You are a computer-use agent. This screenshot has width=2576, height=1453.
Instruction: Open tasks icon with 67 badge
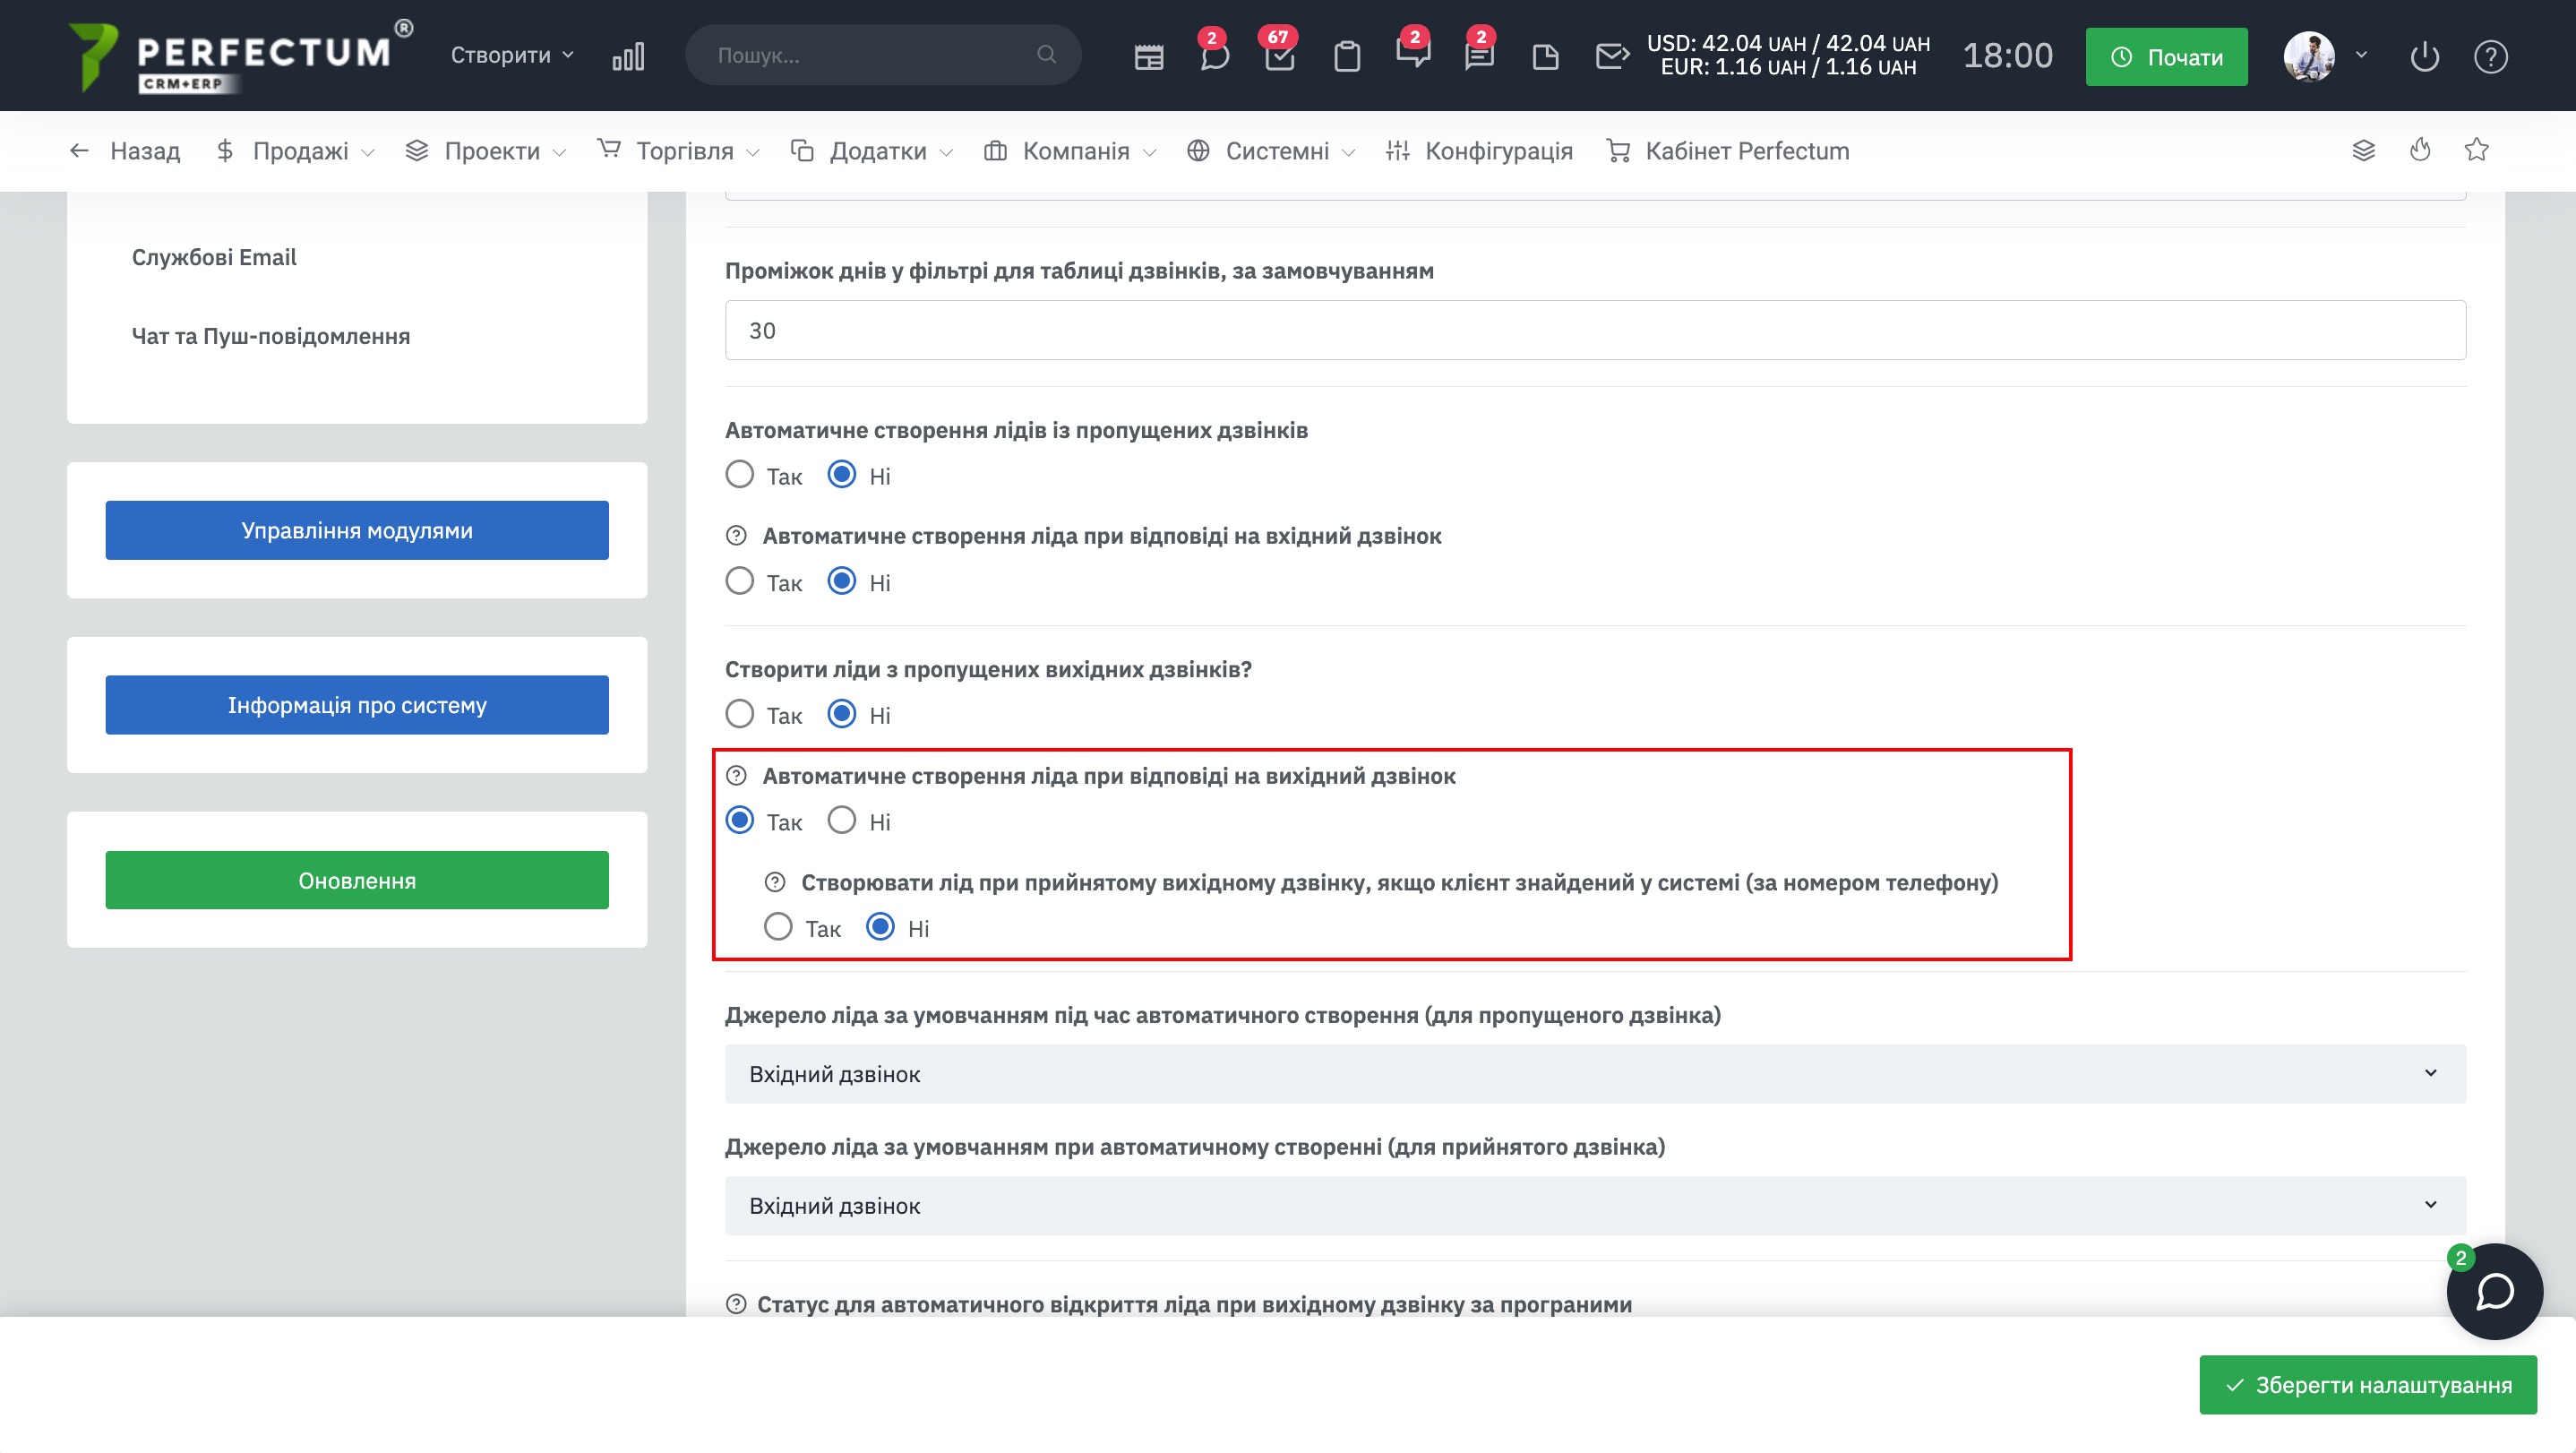pos(1279,56)
